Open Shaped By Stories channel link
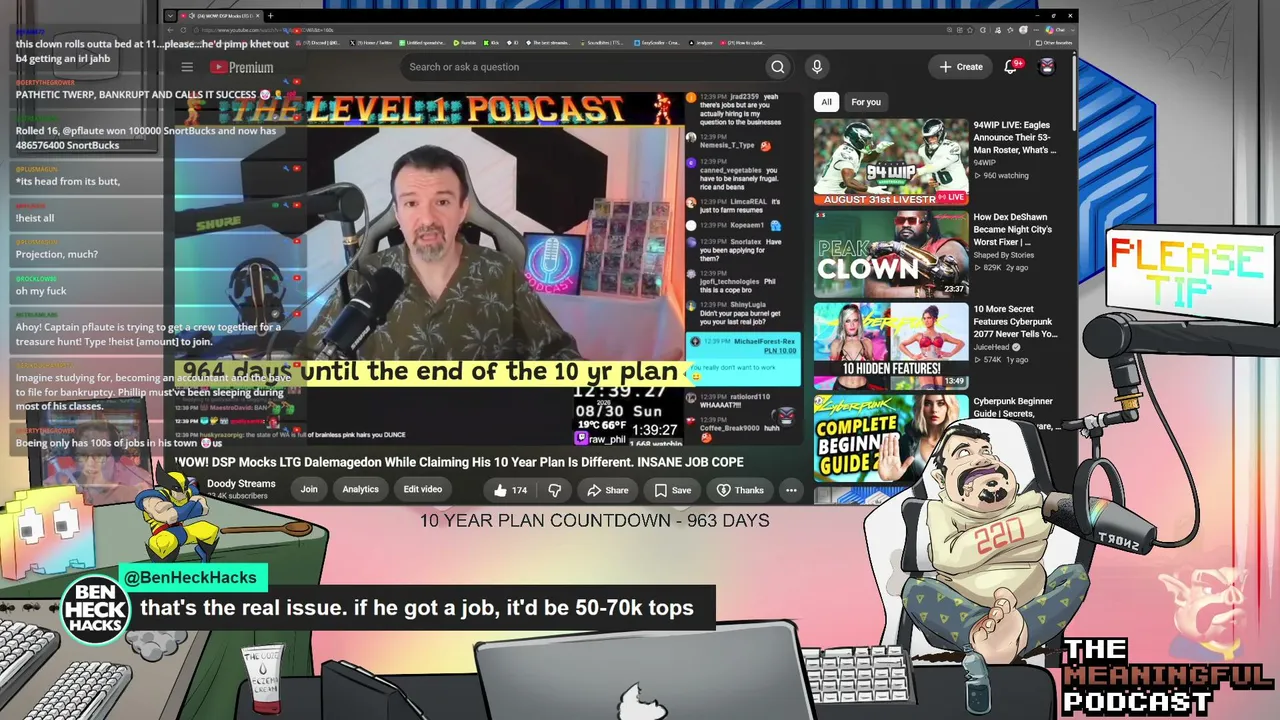The height and width of the screenshot is (720, 1280). tap(1004, 255)
